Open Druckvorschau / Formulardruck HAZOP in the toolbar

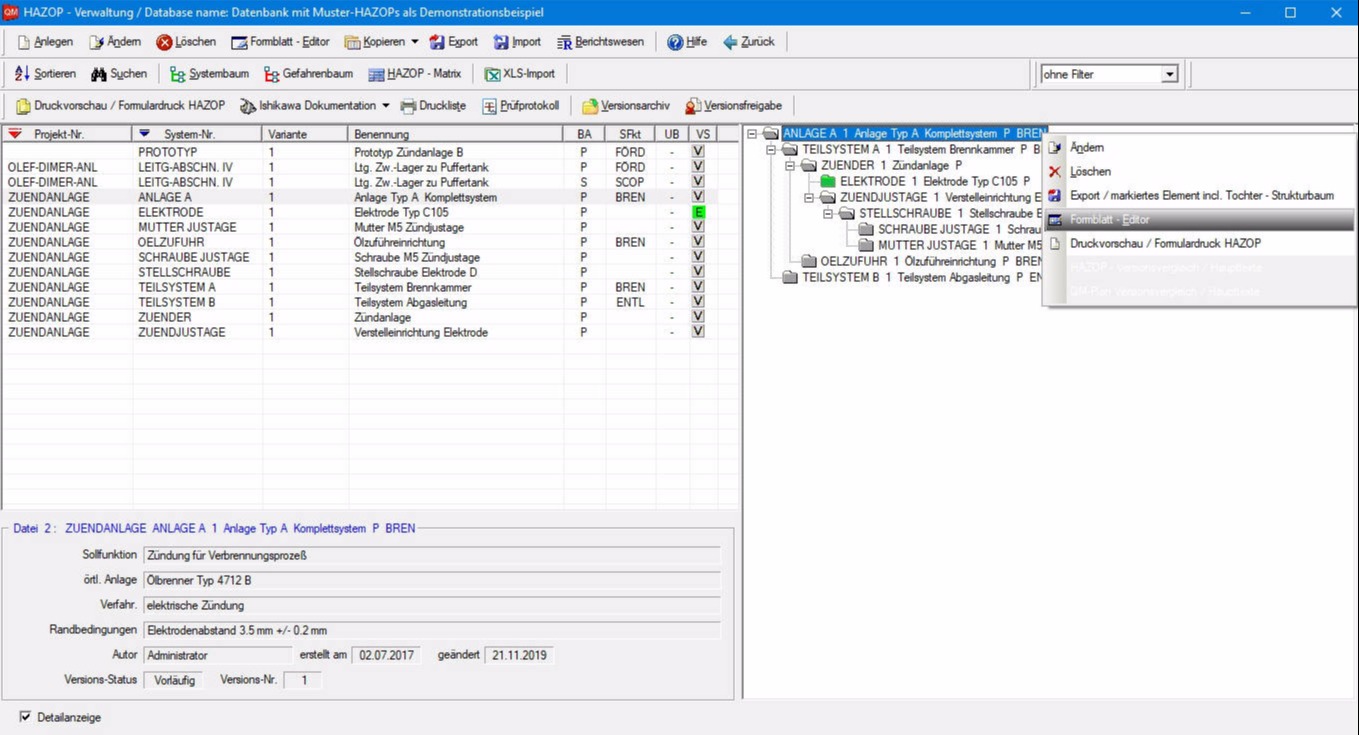[x=120, y=106]
